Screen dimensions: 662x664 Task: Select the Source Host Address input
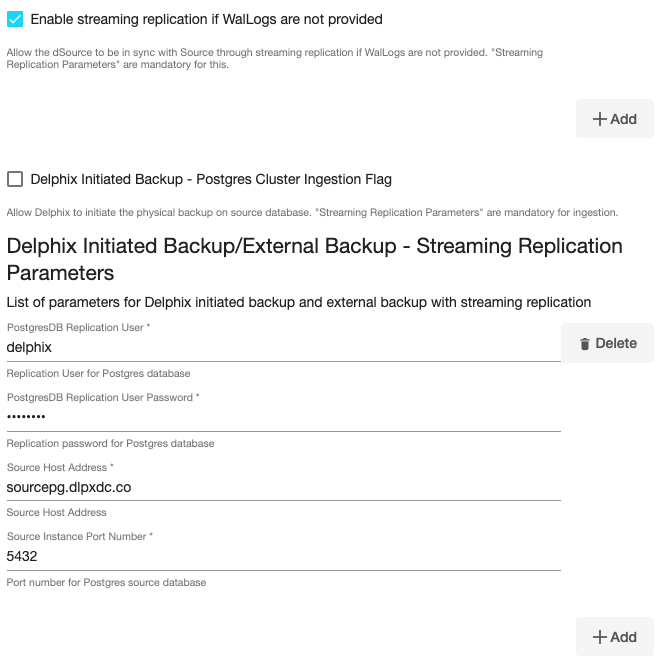click(282, 487)
